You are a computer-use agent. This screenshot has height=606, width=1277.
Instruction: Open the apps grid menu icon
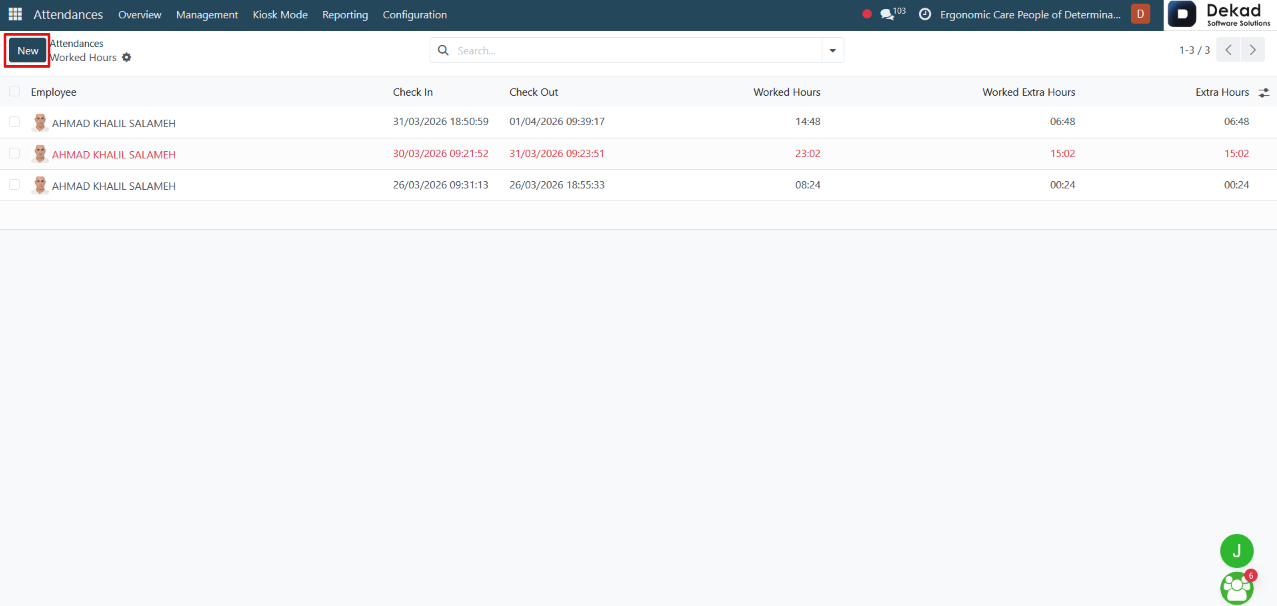(15, 15)
